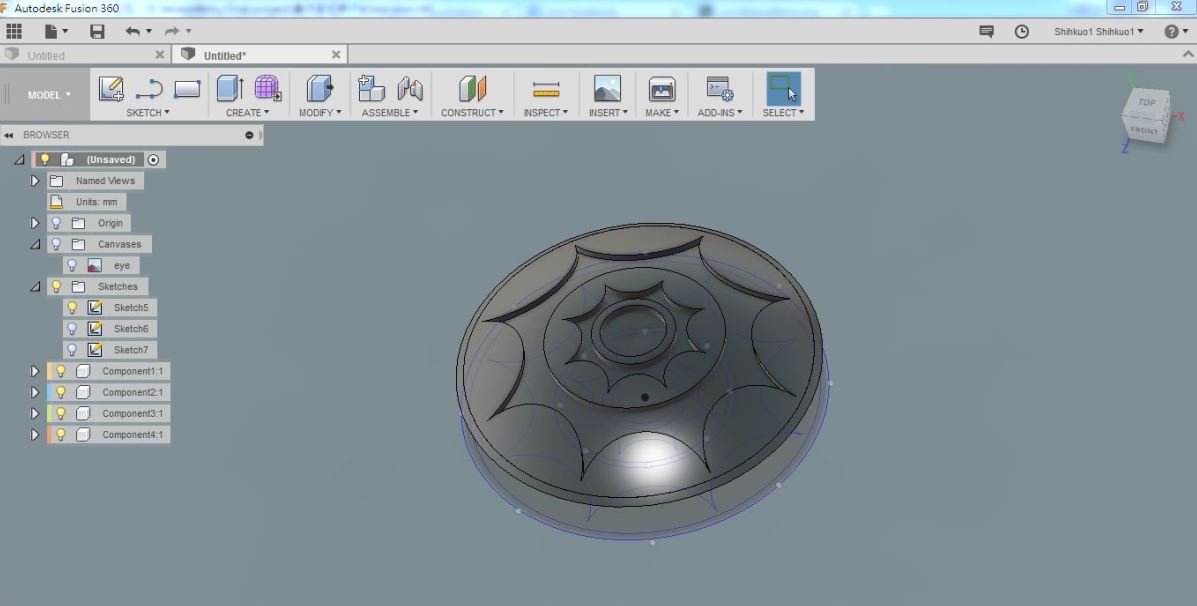Open the MAKE menu
Image resolution: width=1197 pixels, height=606 pixels.
pyautogui.click(x=662, y=112)
